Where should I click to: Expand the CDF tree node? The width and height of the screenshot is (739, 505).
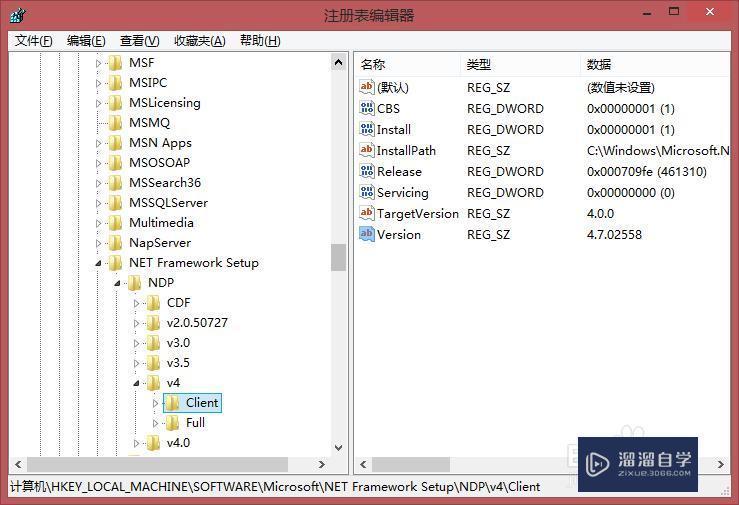point(136,303)
